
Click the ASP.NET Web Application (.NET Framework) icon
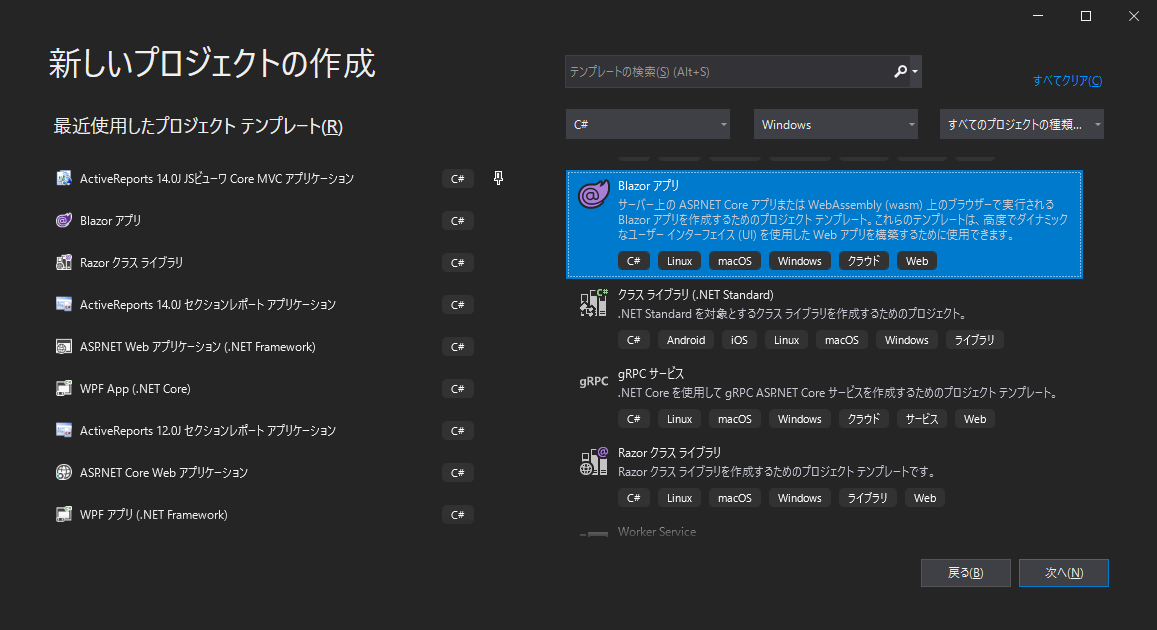tap(64, 346)
